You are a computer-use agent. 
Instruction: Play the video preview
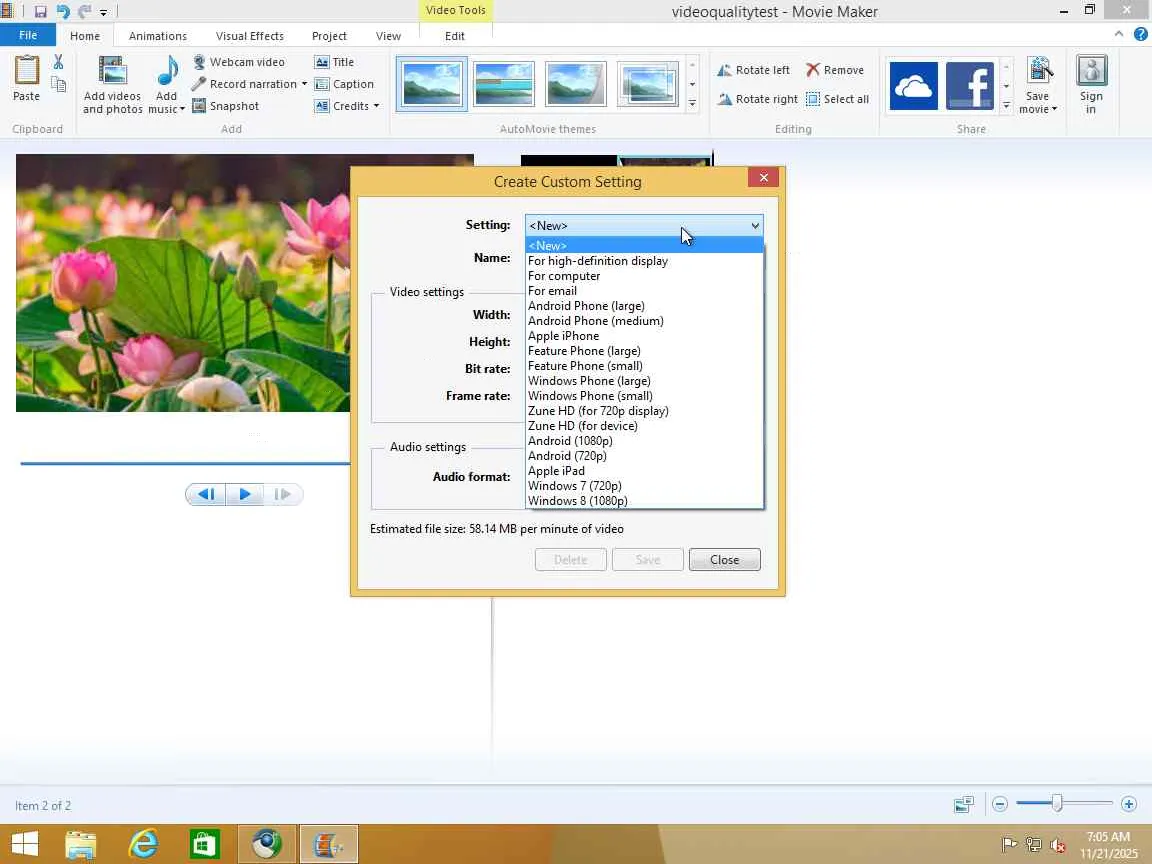click(245, 494)
